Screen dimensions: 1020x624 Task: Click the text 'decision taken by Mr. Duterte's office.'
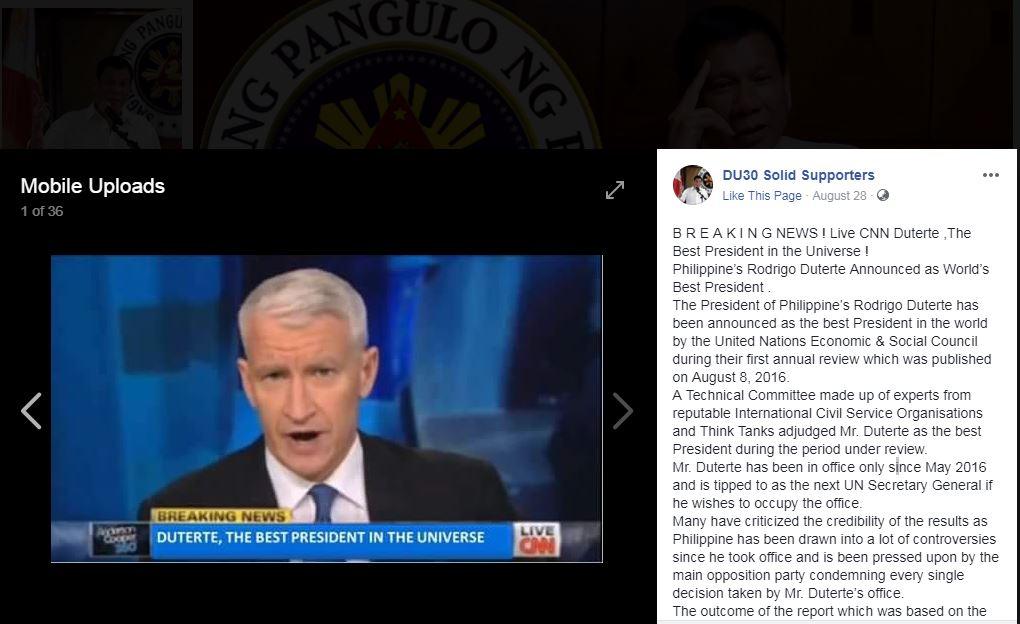[x=788, y=593]
